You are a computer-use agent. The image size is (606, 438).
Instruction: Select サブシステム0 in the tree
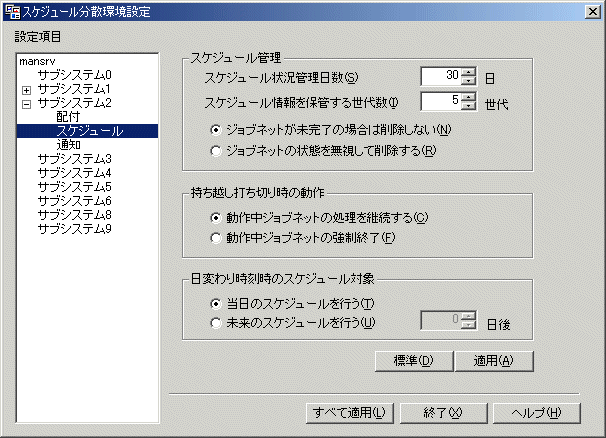[75, 75]
